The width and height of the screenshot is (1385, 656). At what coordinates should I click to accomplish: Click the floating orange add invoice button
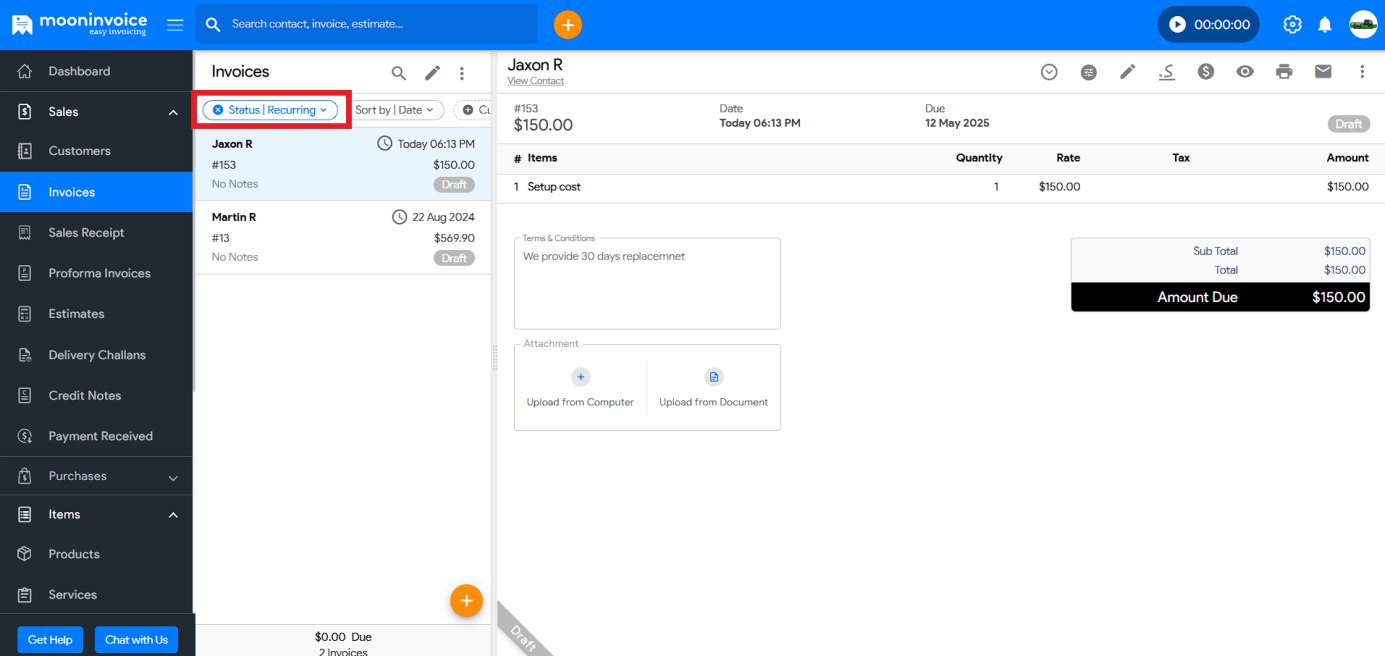[x=466, y=600]
